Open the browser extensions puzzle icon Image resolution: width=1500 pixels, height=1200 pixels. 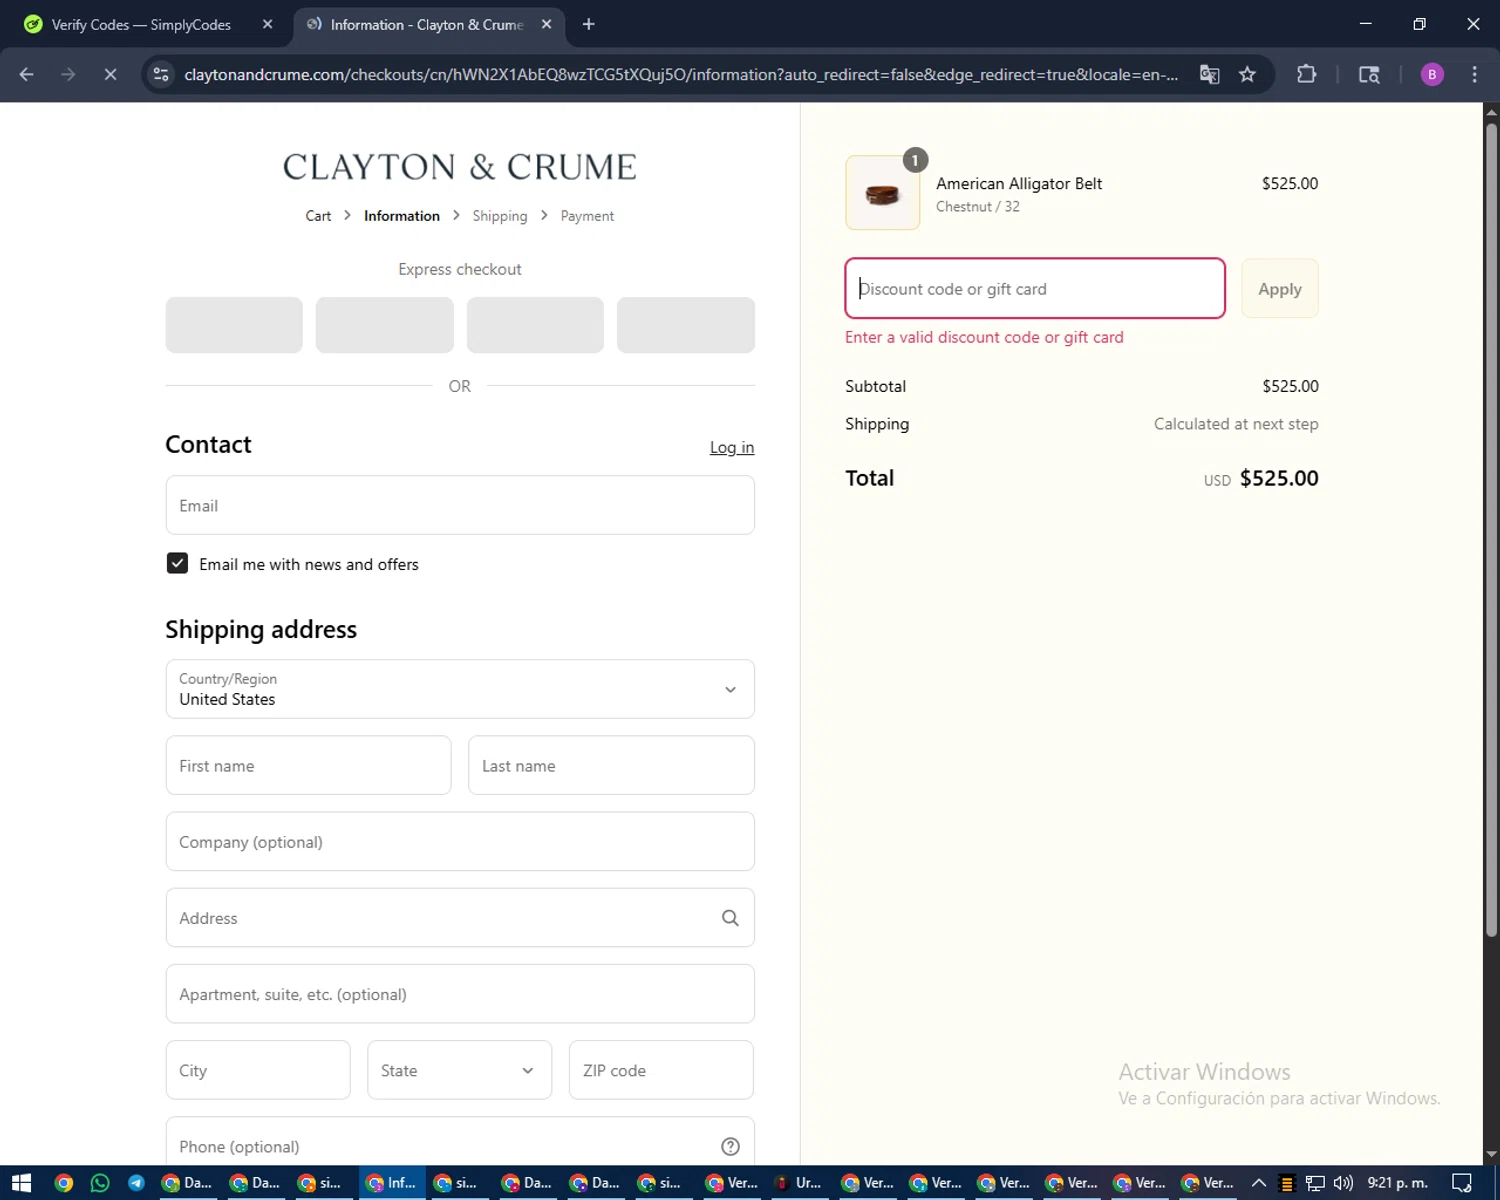[x=1306, y=75]
